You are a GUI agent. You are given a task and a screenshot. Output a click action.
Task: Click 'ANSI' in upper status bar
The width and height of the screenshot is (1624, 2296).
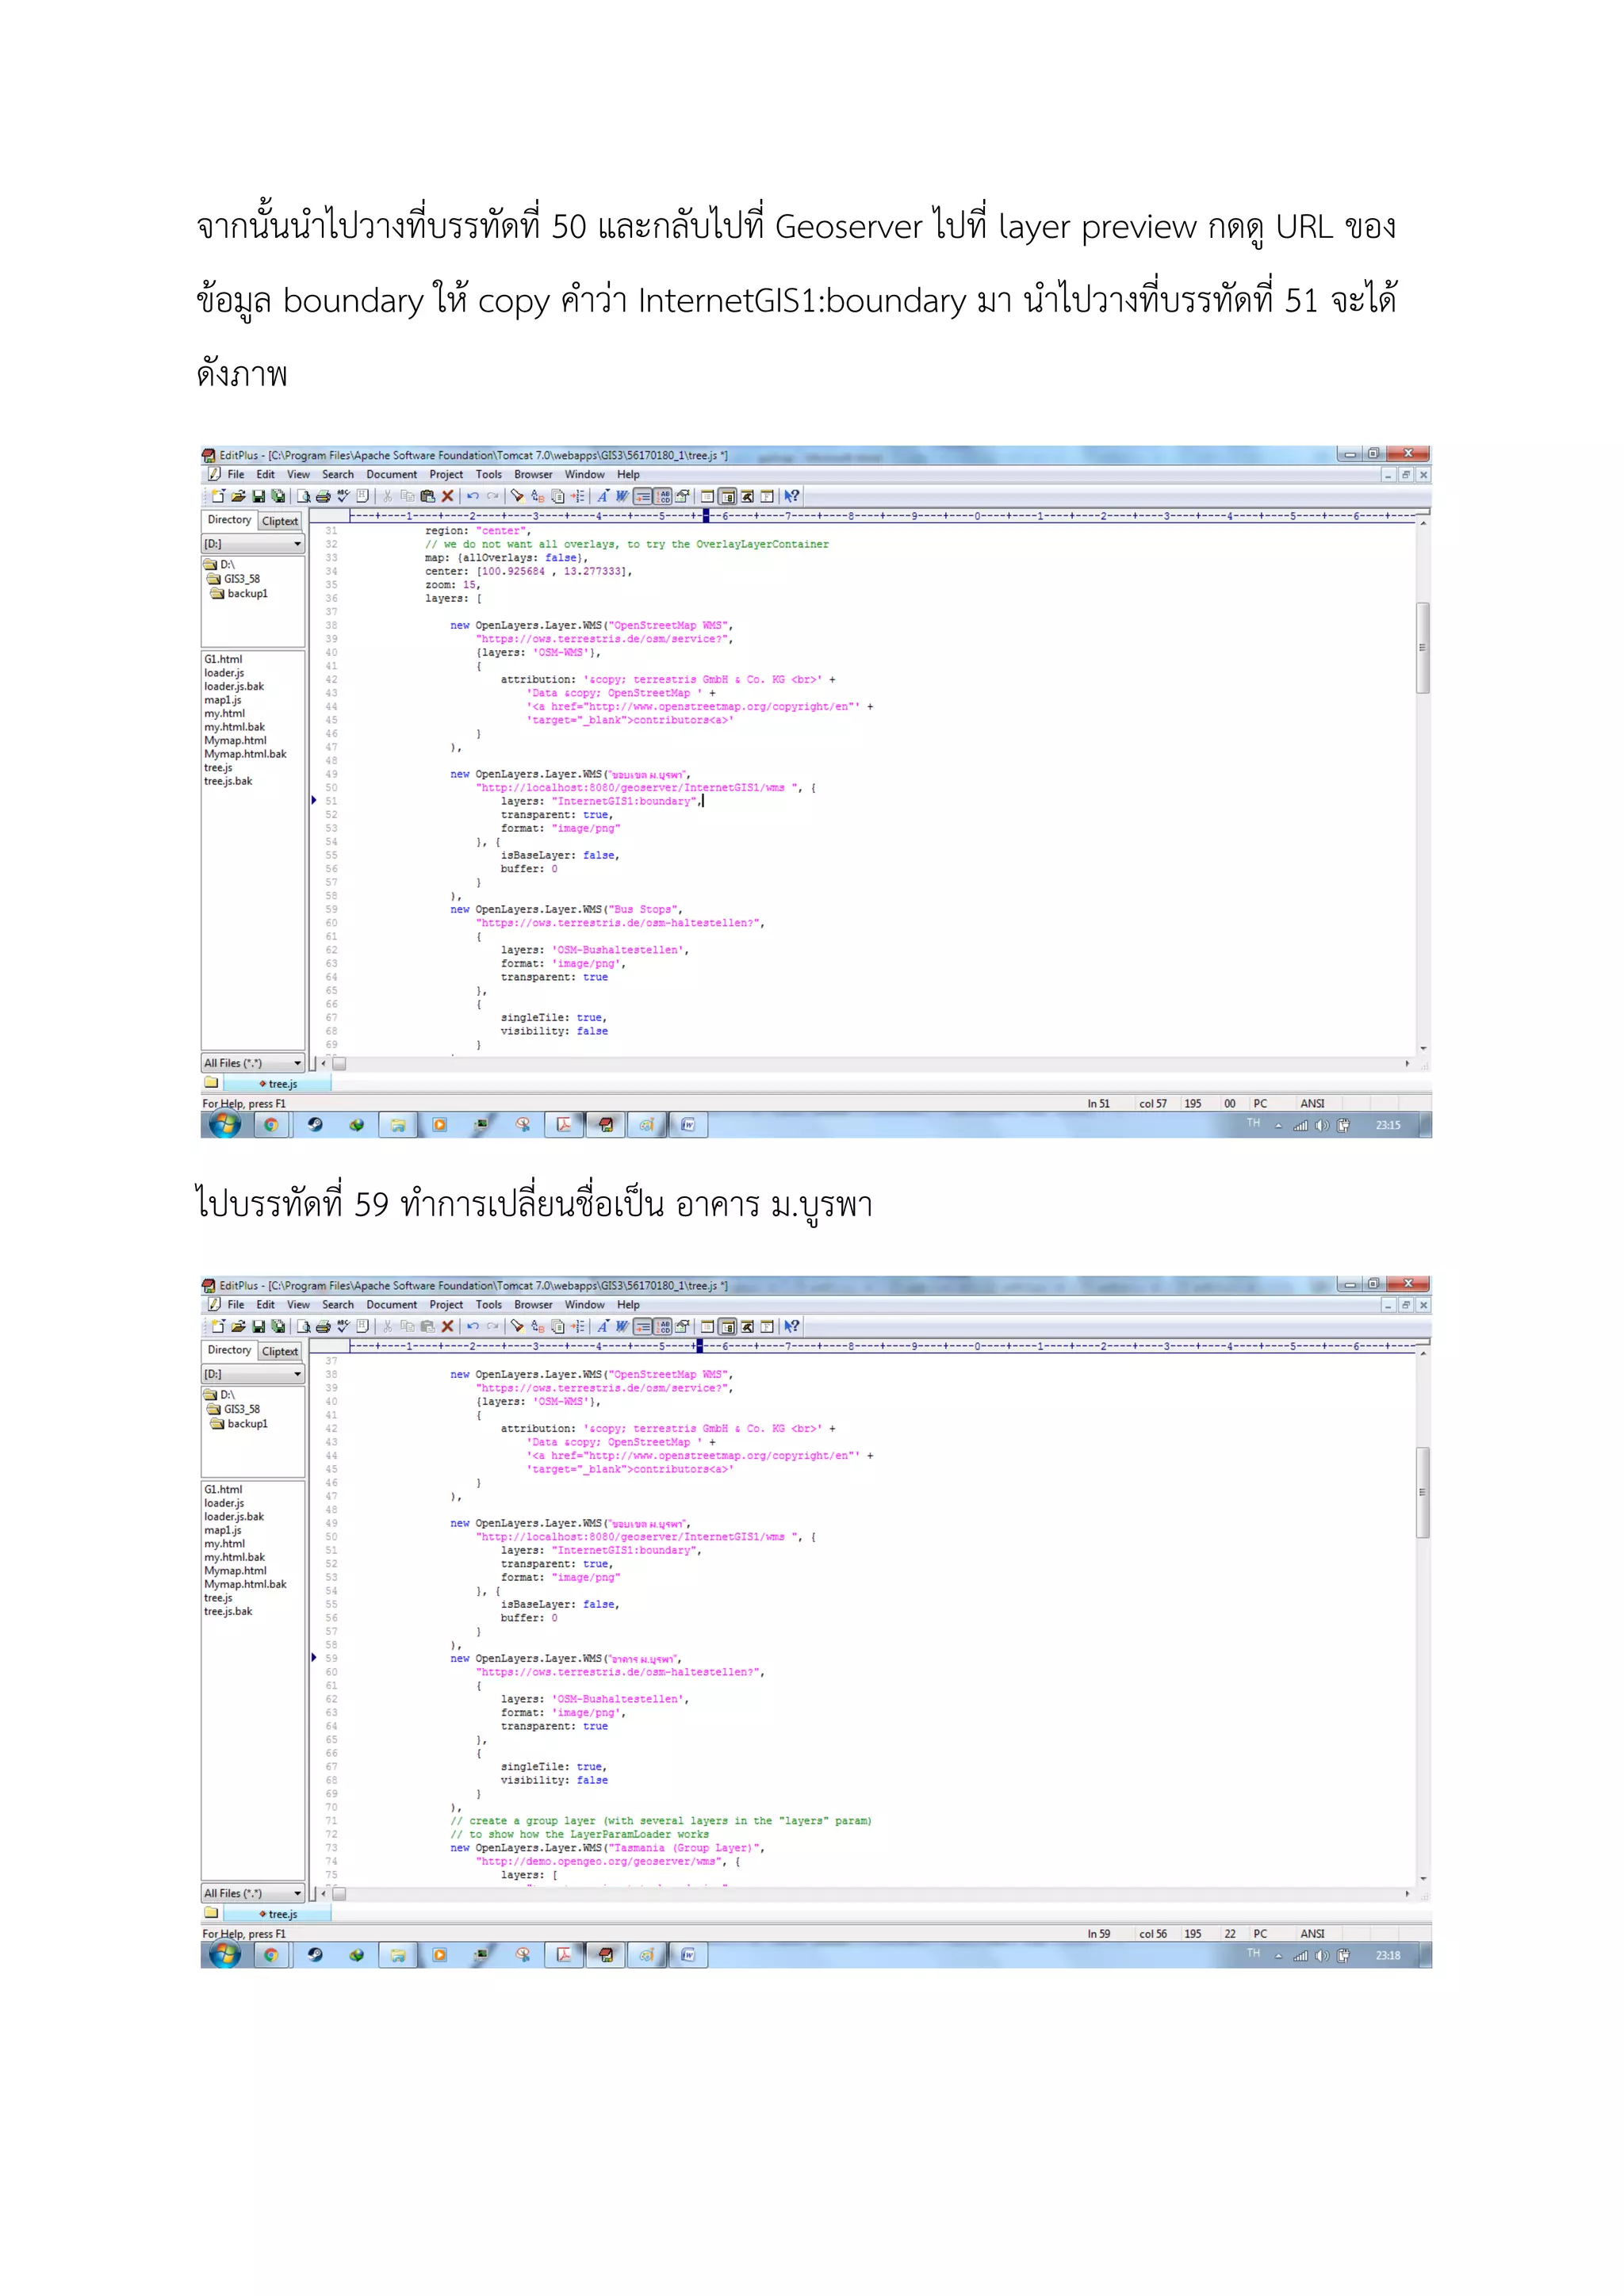coord(1312,1104)
